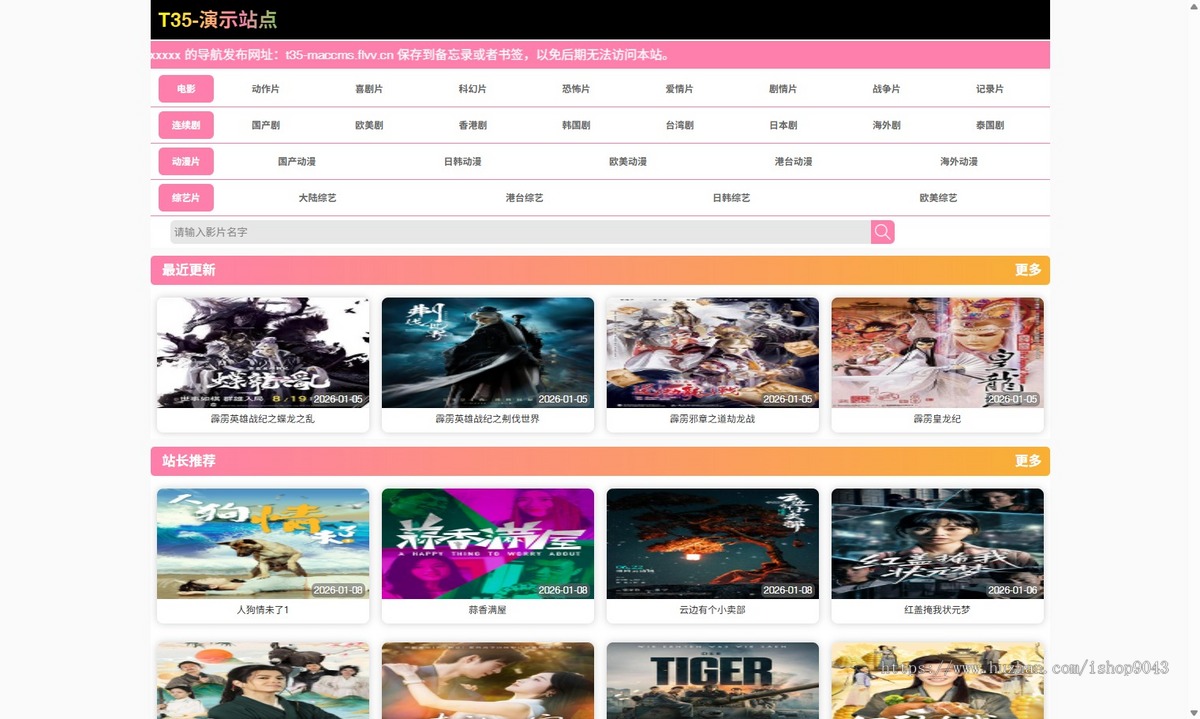Open the TIGER movie poster

(x=713, y=680)
